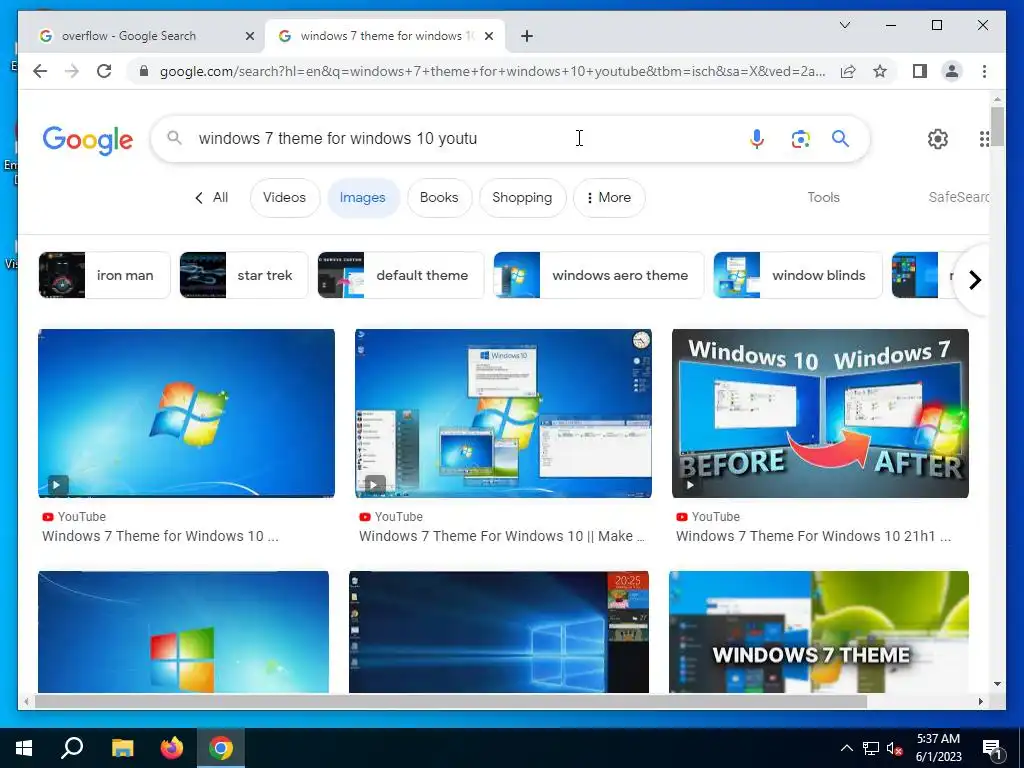Screen dimensions: 1024x768
Task: Switch to the Shopping filter
Action: 522,197
